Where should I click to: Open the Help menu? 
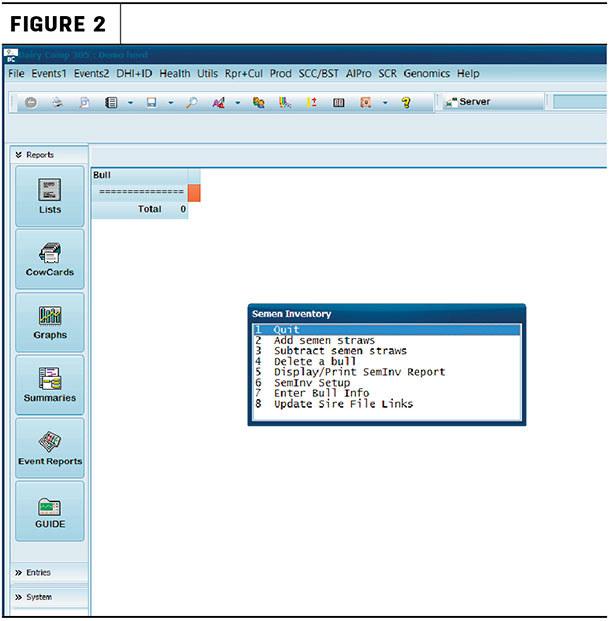tap(468, 74)
